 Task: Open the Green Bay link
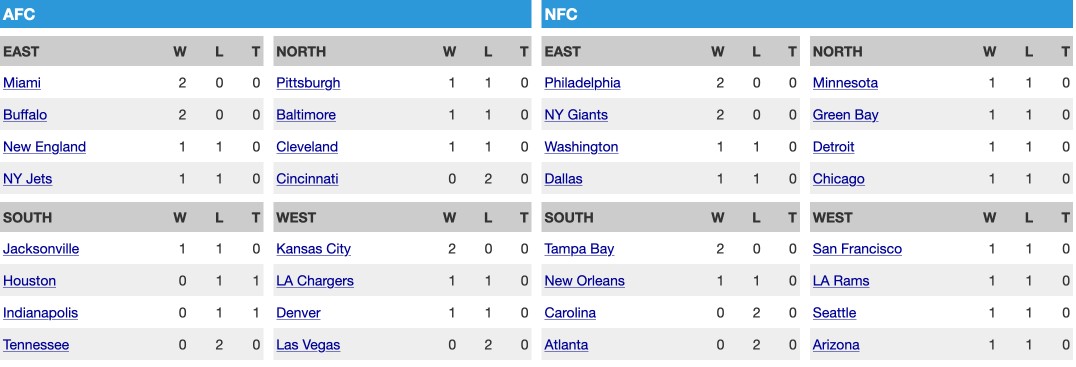(x=845, y=115)
